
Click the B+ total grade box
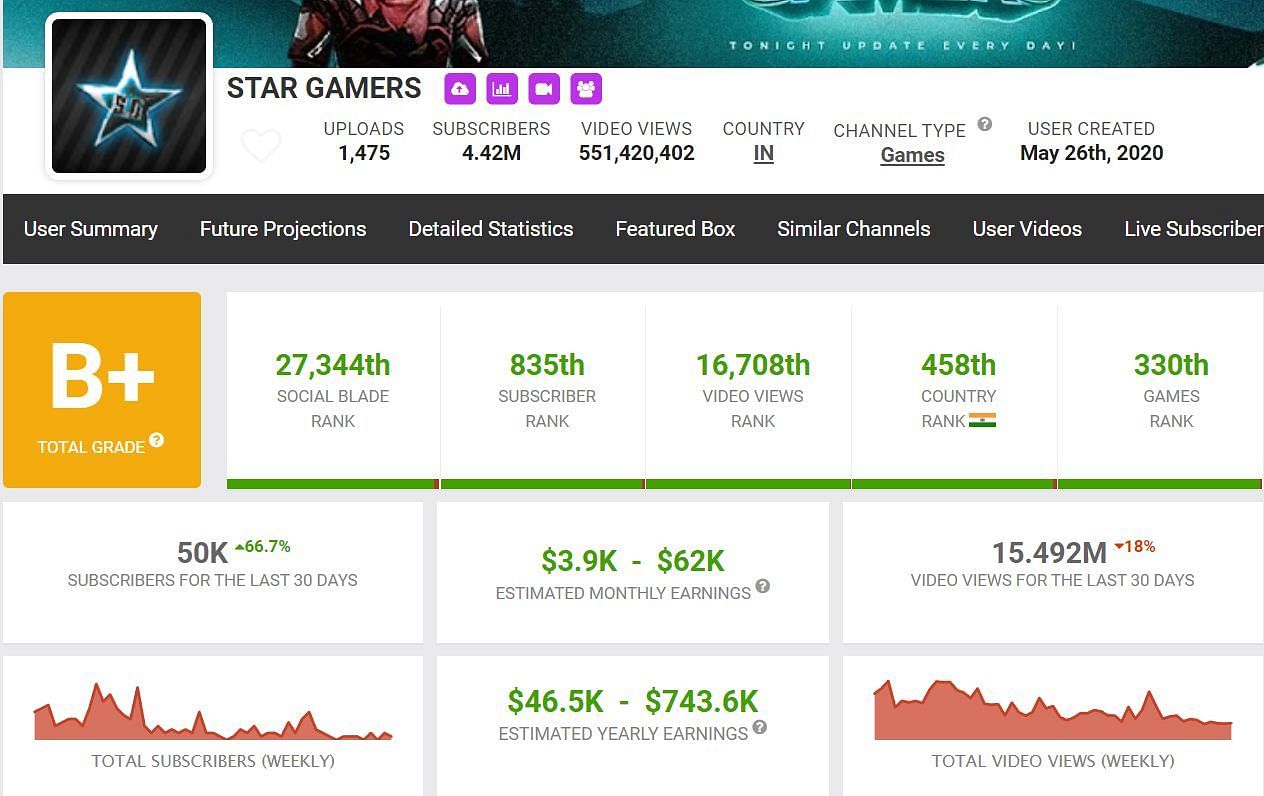[102, 390]
